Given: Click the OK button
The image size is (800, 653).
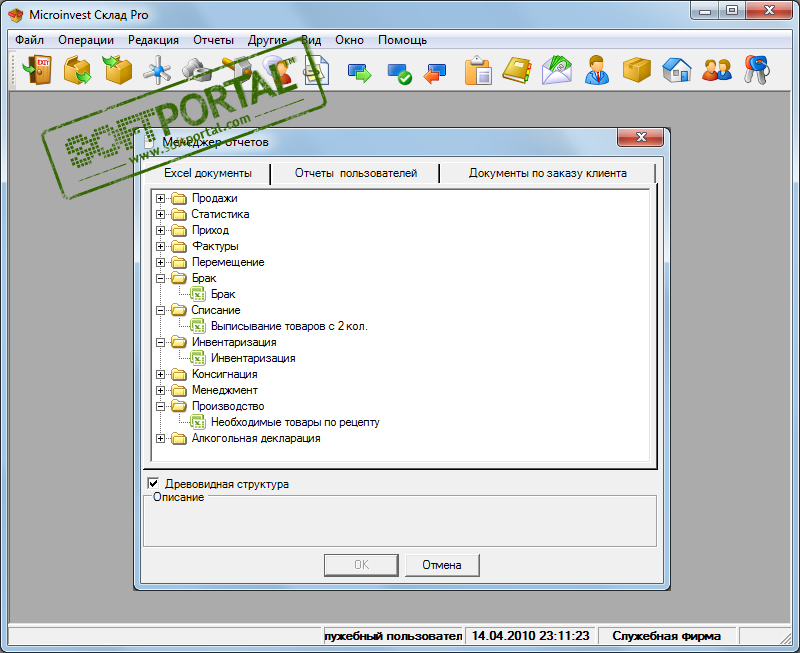Looking at the screenshot, I should [361, 565].
